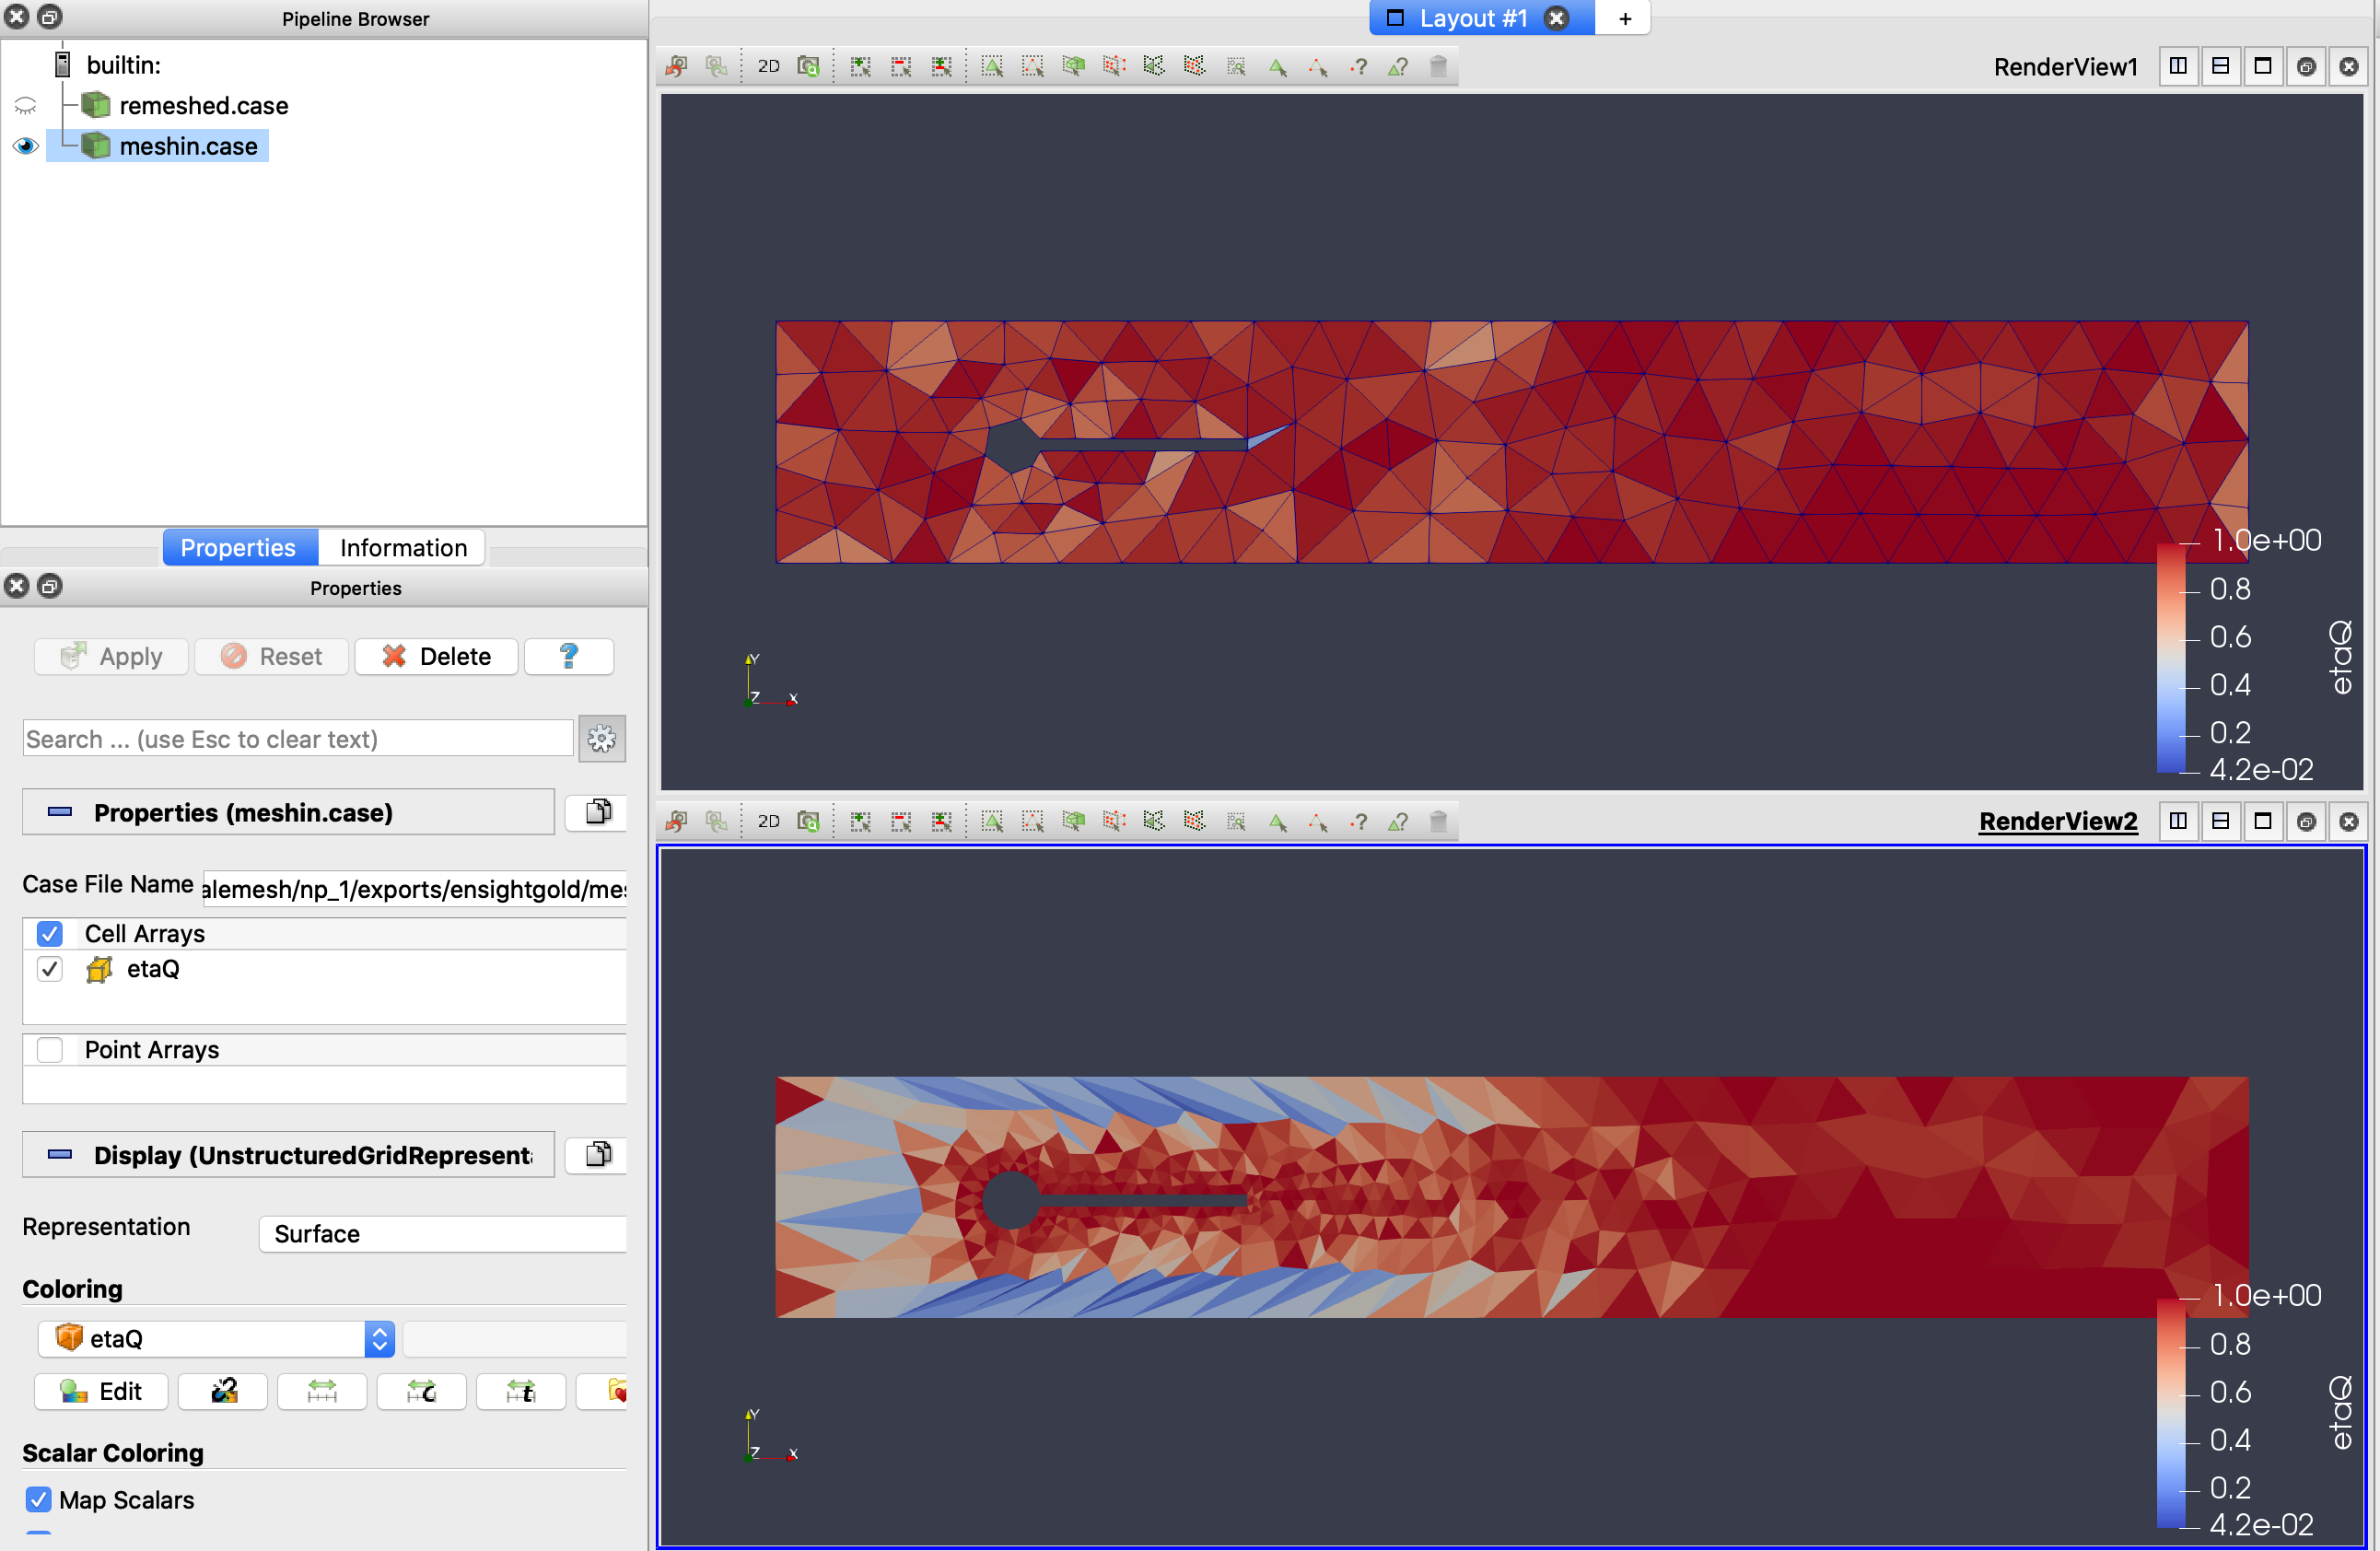The image size is (2380, 1551).
Task: Show the remeshed.case source visibility eye
Action: coord(24,105)
